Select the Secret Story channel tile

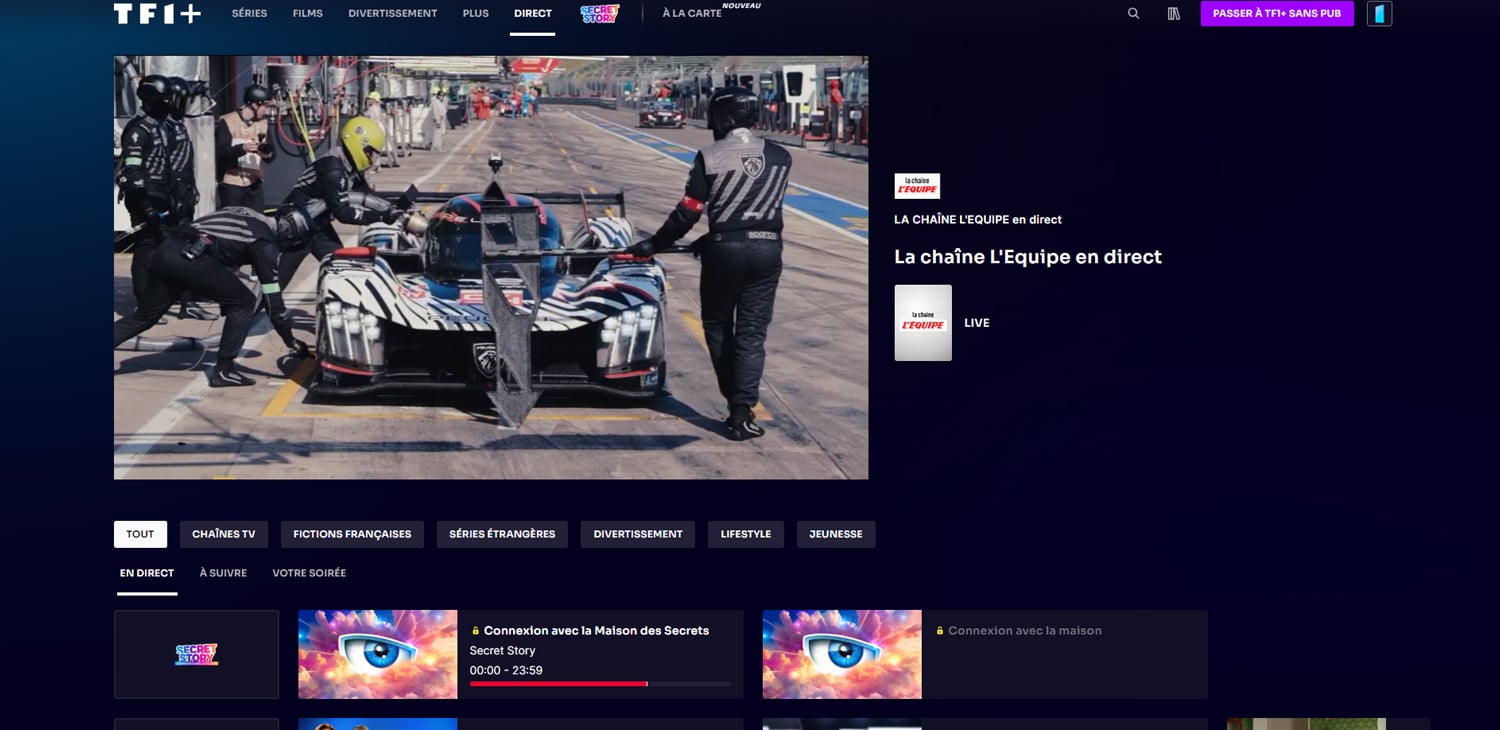click(196, 654)
